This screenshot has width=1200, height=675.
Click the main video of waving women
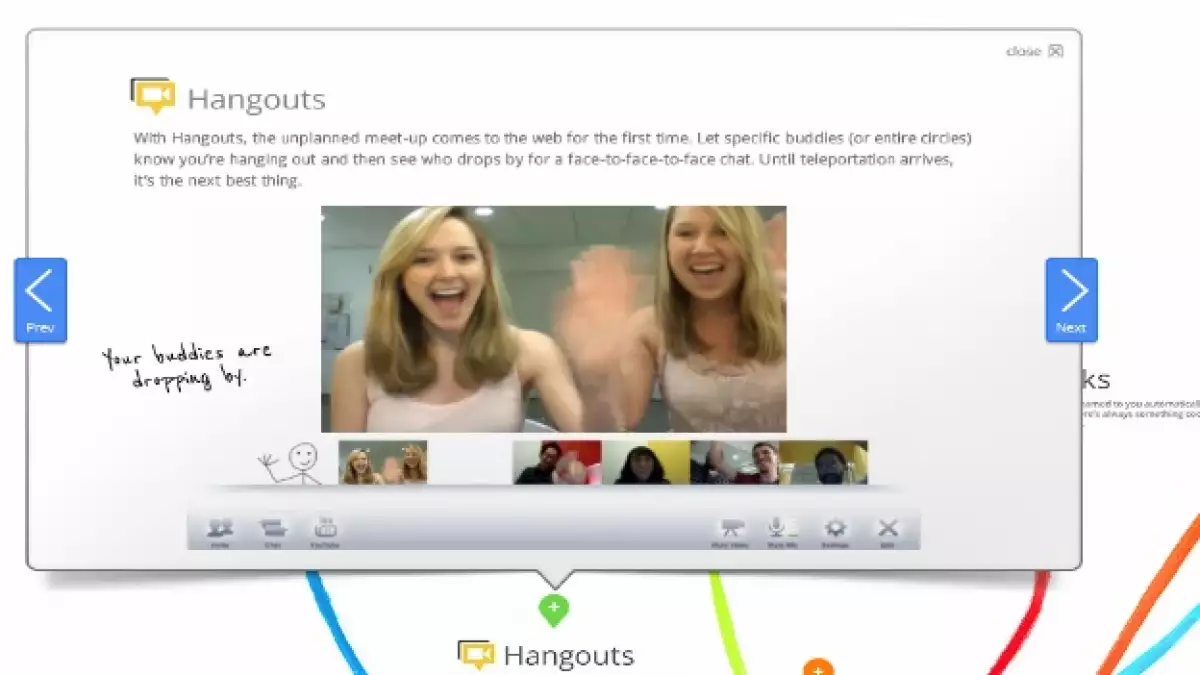click(553, 319)
